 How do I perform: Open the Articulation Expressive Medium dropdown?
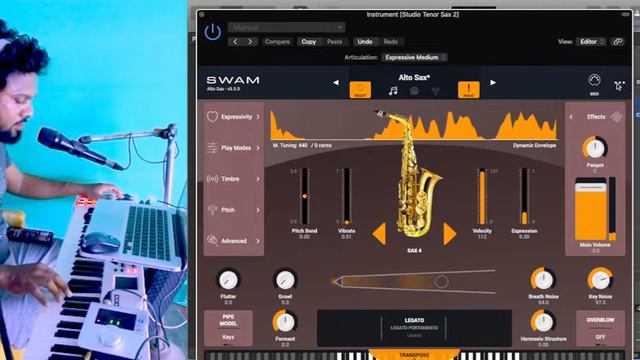pos(415,58)
